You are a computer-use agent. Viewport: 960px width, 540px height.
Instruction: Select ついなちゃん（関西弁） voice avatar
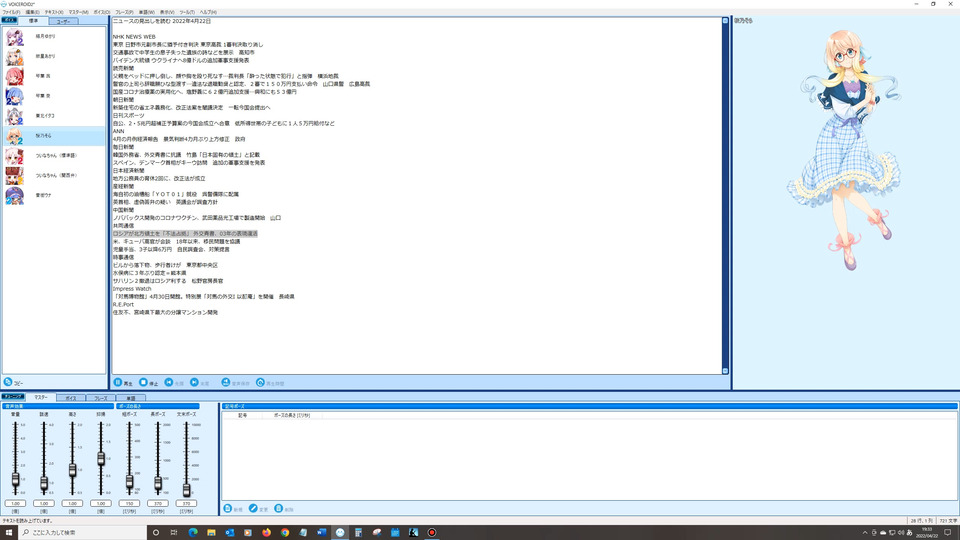pos(15,175)
